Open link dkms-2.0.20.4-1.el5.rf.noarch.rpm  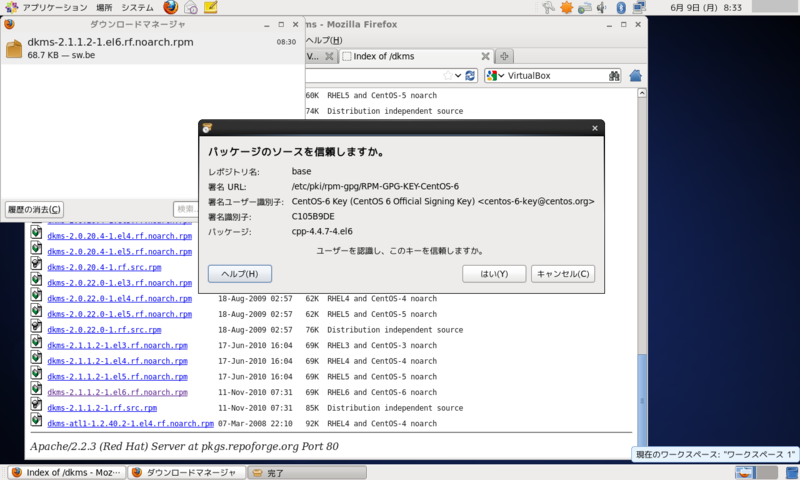119,252
